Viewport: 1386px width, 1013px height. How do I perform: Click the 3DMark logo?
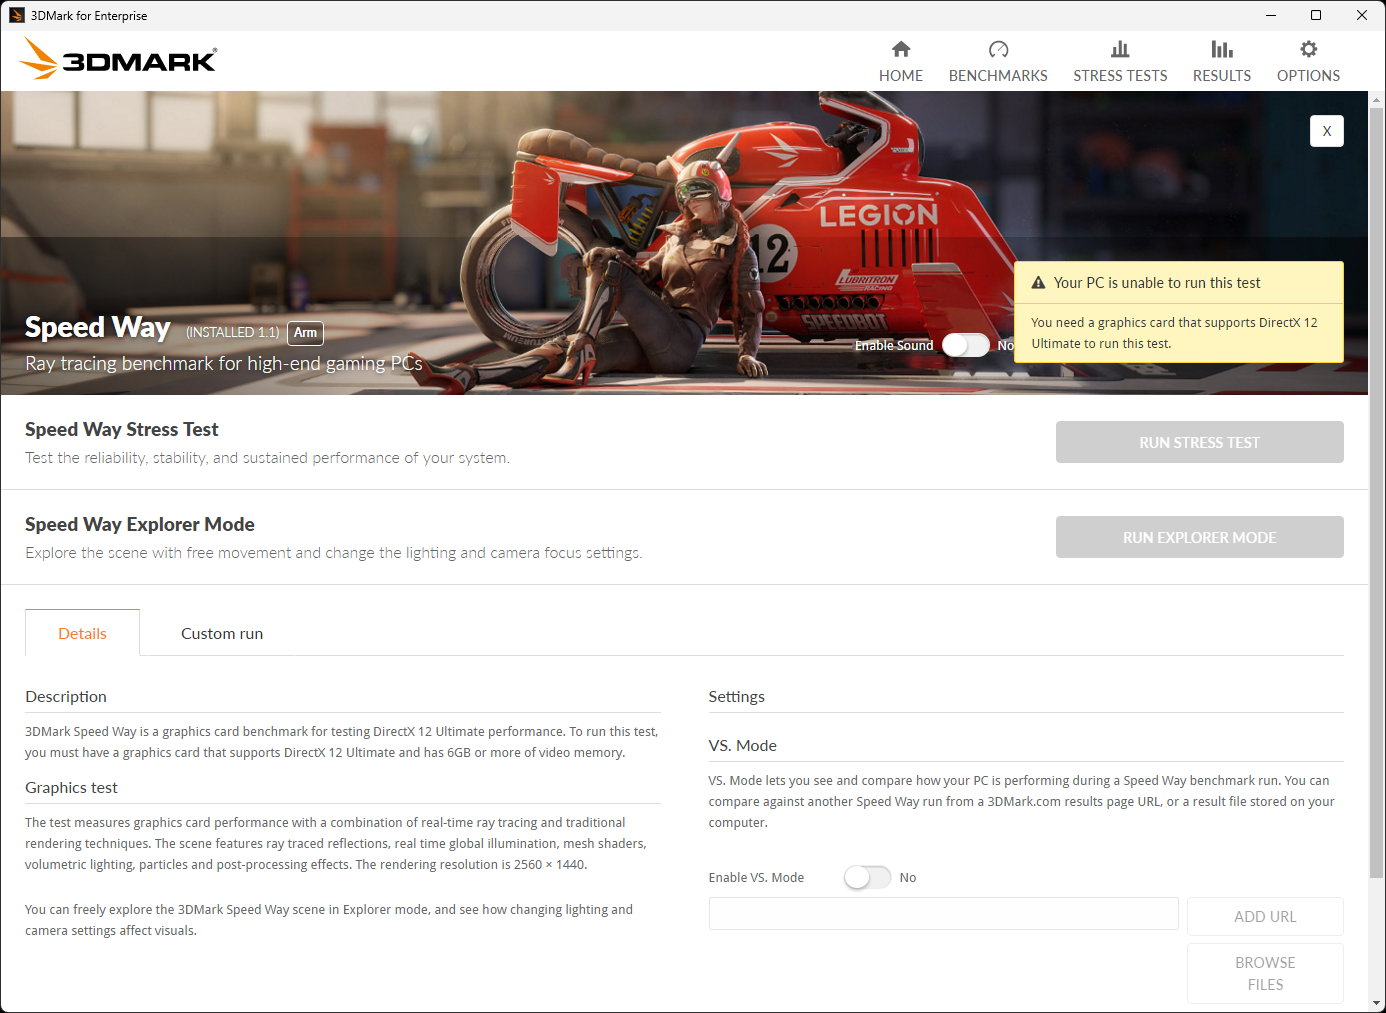pyautogui.click(x=118, y=59)
